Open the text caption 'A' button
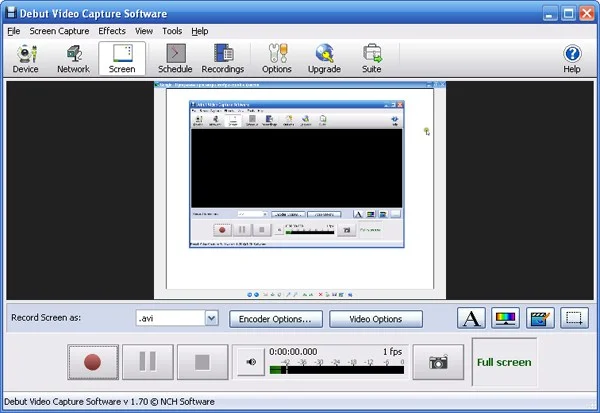The image size is (600, 413). (x=471, y=318)
